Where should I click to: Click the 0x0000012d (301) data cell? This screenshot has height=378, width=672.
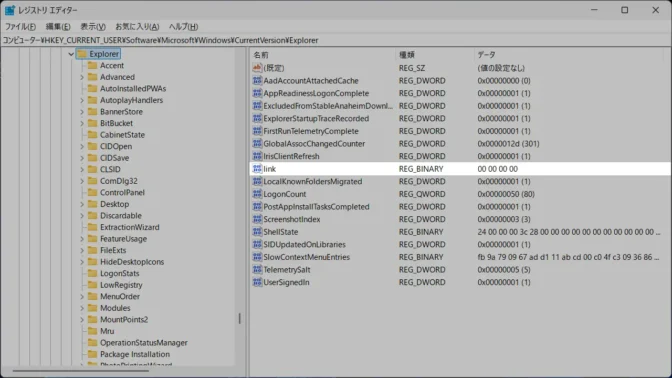tap(508, 144)
